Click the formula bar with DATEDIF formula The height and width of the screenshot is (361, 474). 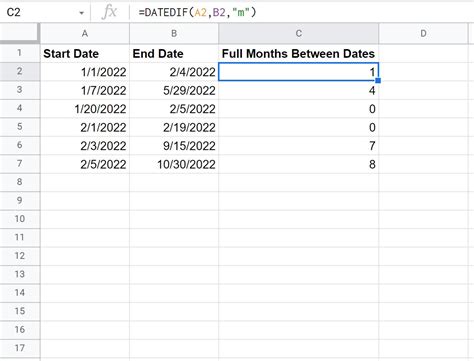301,12
